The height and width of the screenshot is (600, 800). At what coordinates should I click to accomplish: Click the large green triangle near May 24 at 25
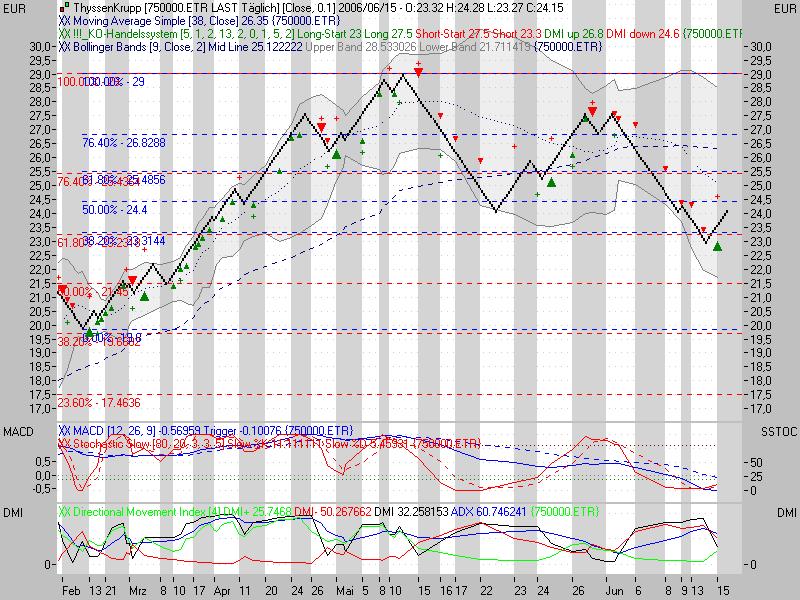point(551,182)
